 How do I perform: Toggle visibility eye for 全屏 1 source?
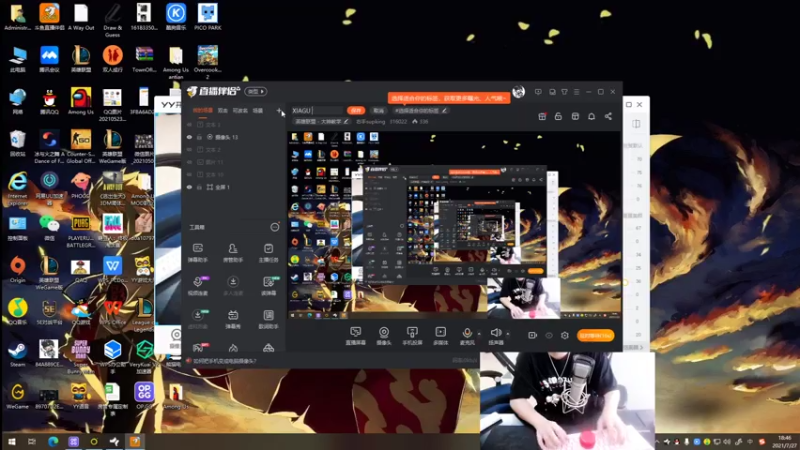pos(189,187)
